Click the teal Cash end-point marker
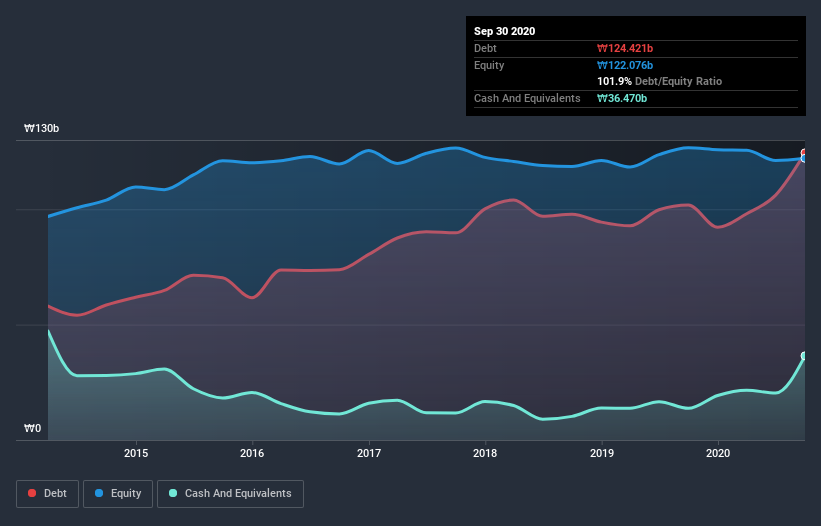The width and height of the screenshot is (821, 526). click(804, 356)
